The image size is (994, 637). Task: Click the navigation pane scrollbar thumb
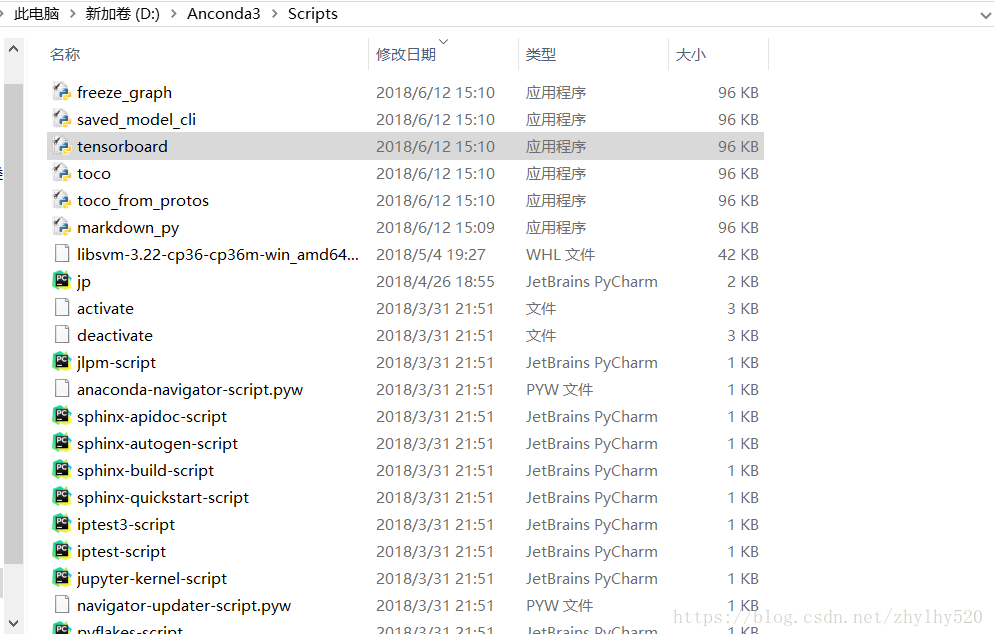click(x=13, y=323)
